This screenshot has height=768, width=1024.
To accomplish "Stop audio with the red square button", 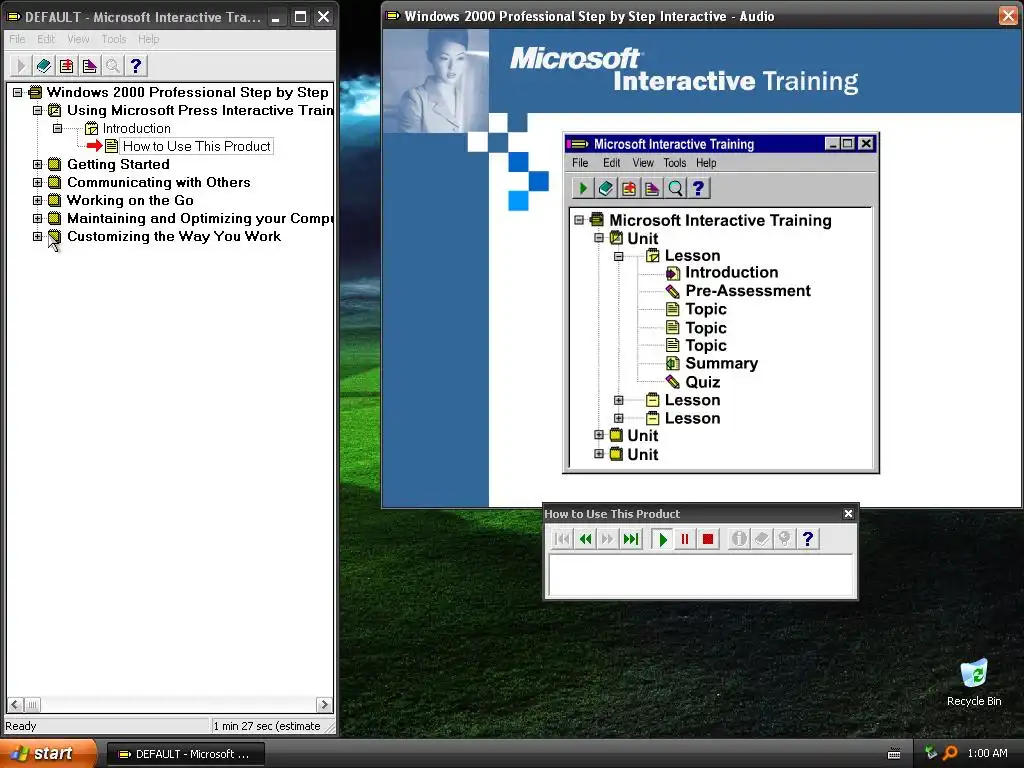I will pos(707,539).
